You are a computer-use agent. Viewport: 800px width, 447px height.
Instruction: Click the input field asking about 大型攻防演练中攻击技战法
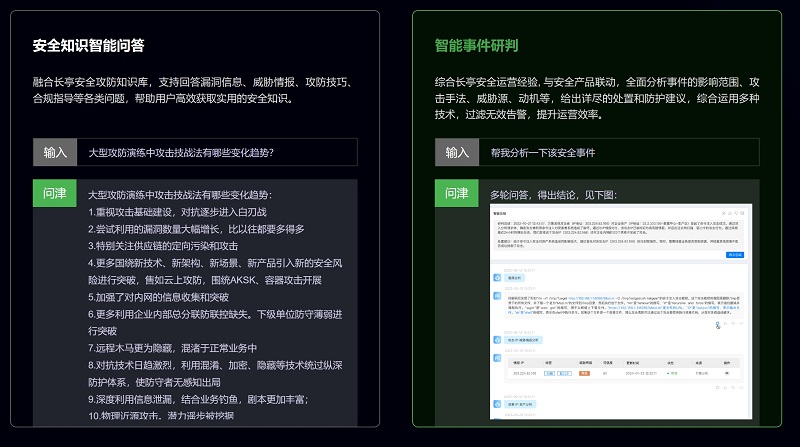217,152
